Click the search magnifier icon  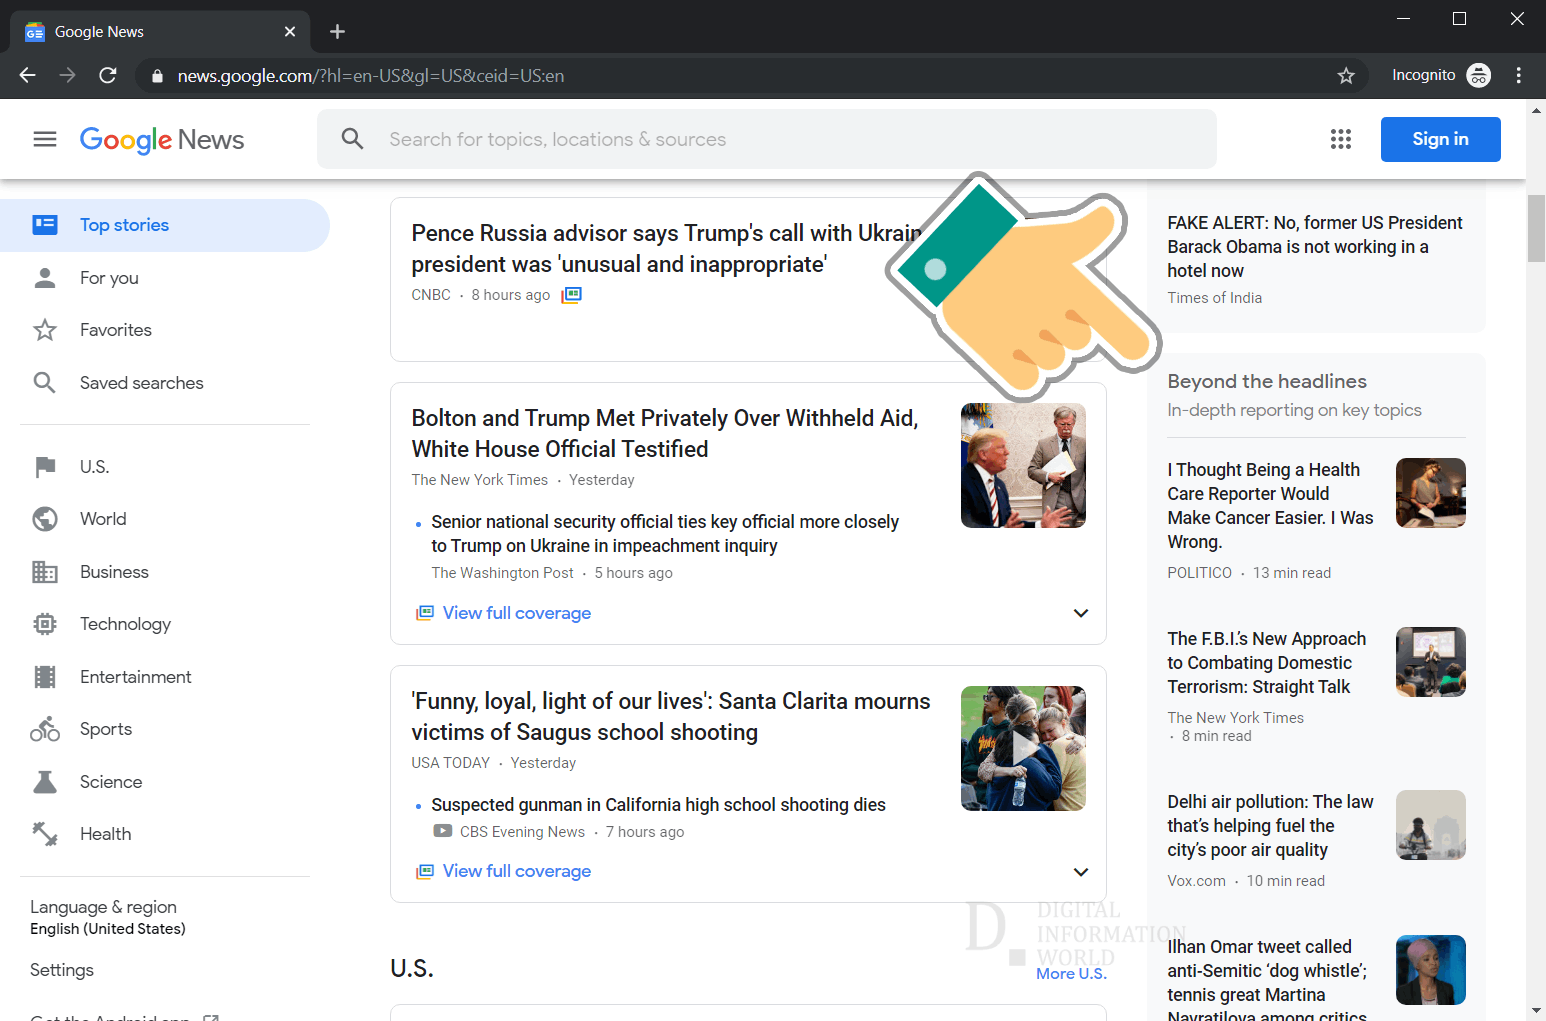[352, 139]
